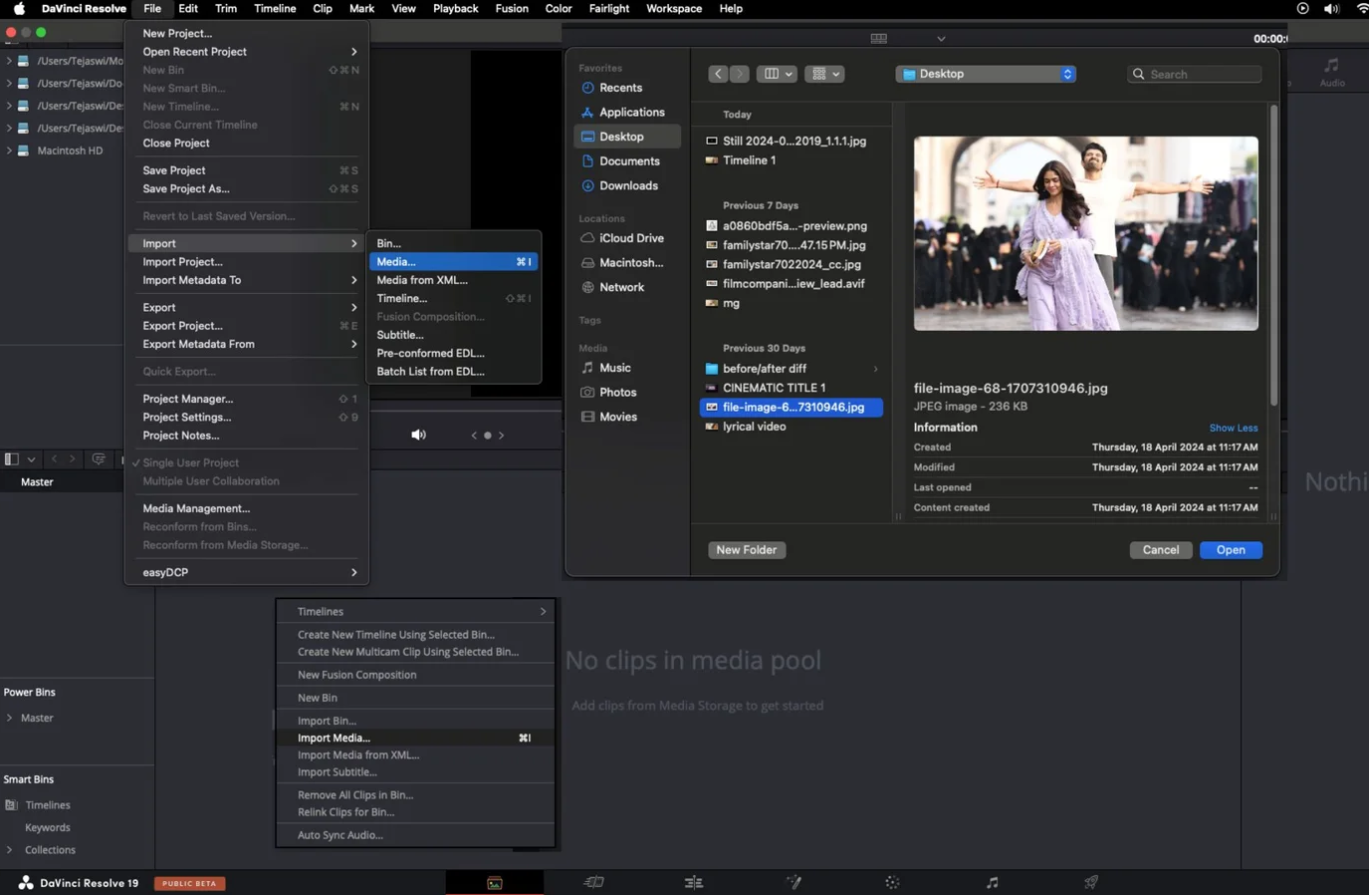Open the Playback menu
This screenshot has width=1369, height=895.
(x=455, y=8)
